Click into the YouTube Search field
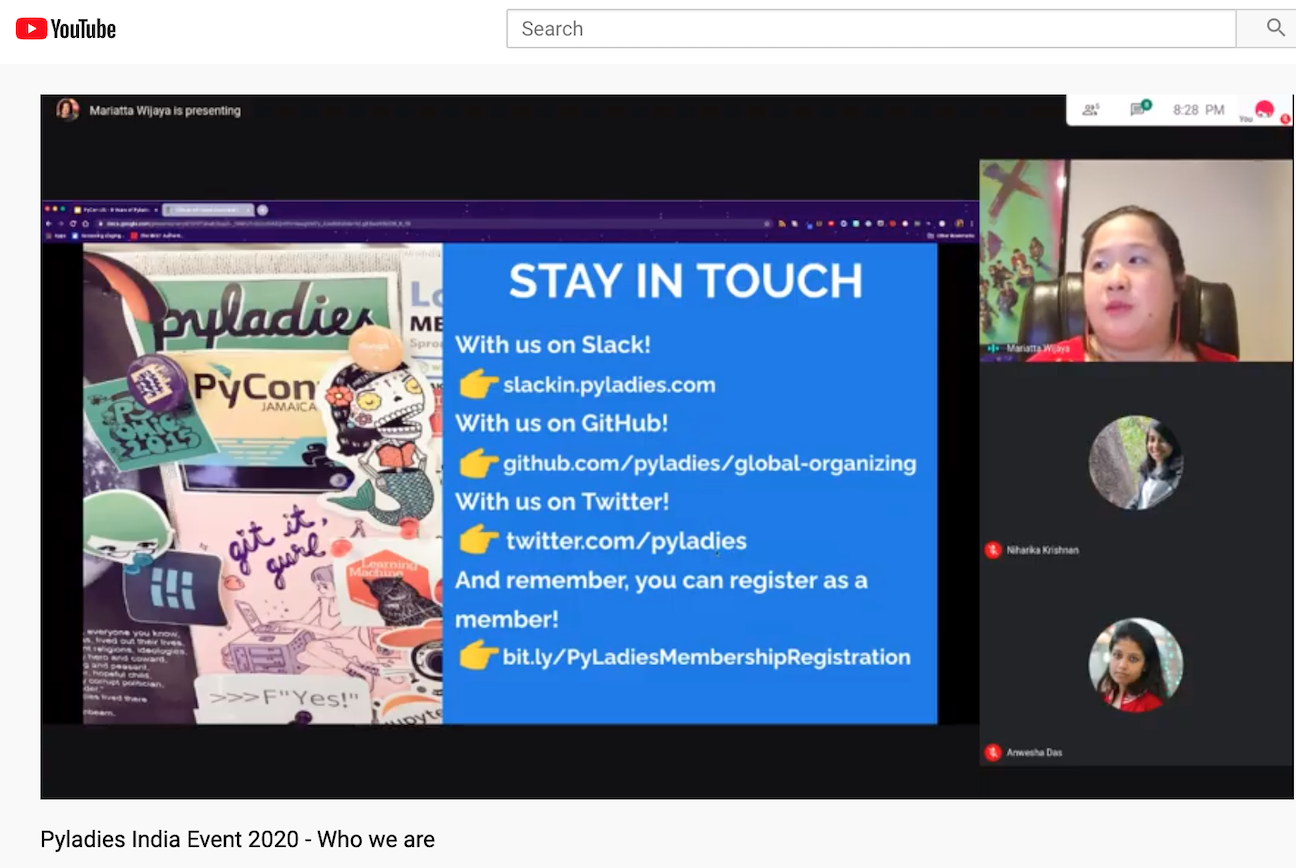 [x=871, y=29]
